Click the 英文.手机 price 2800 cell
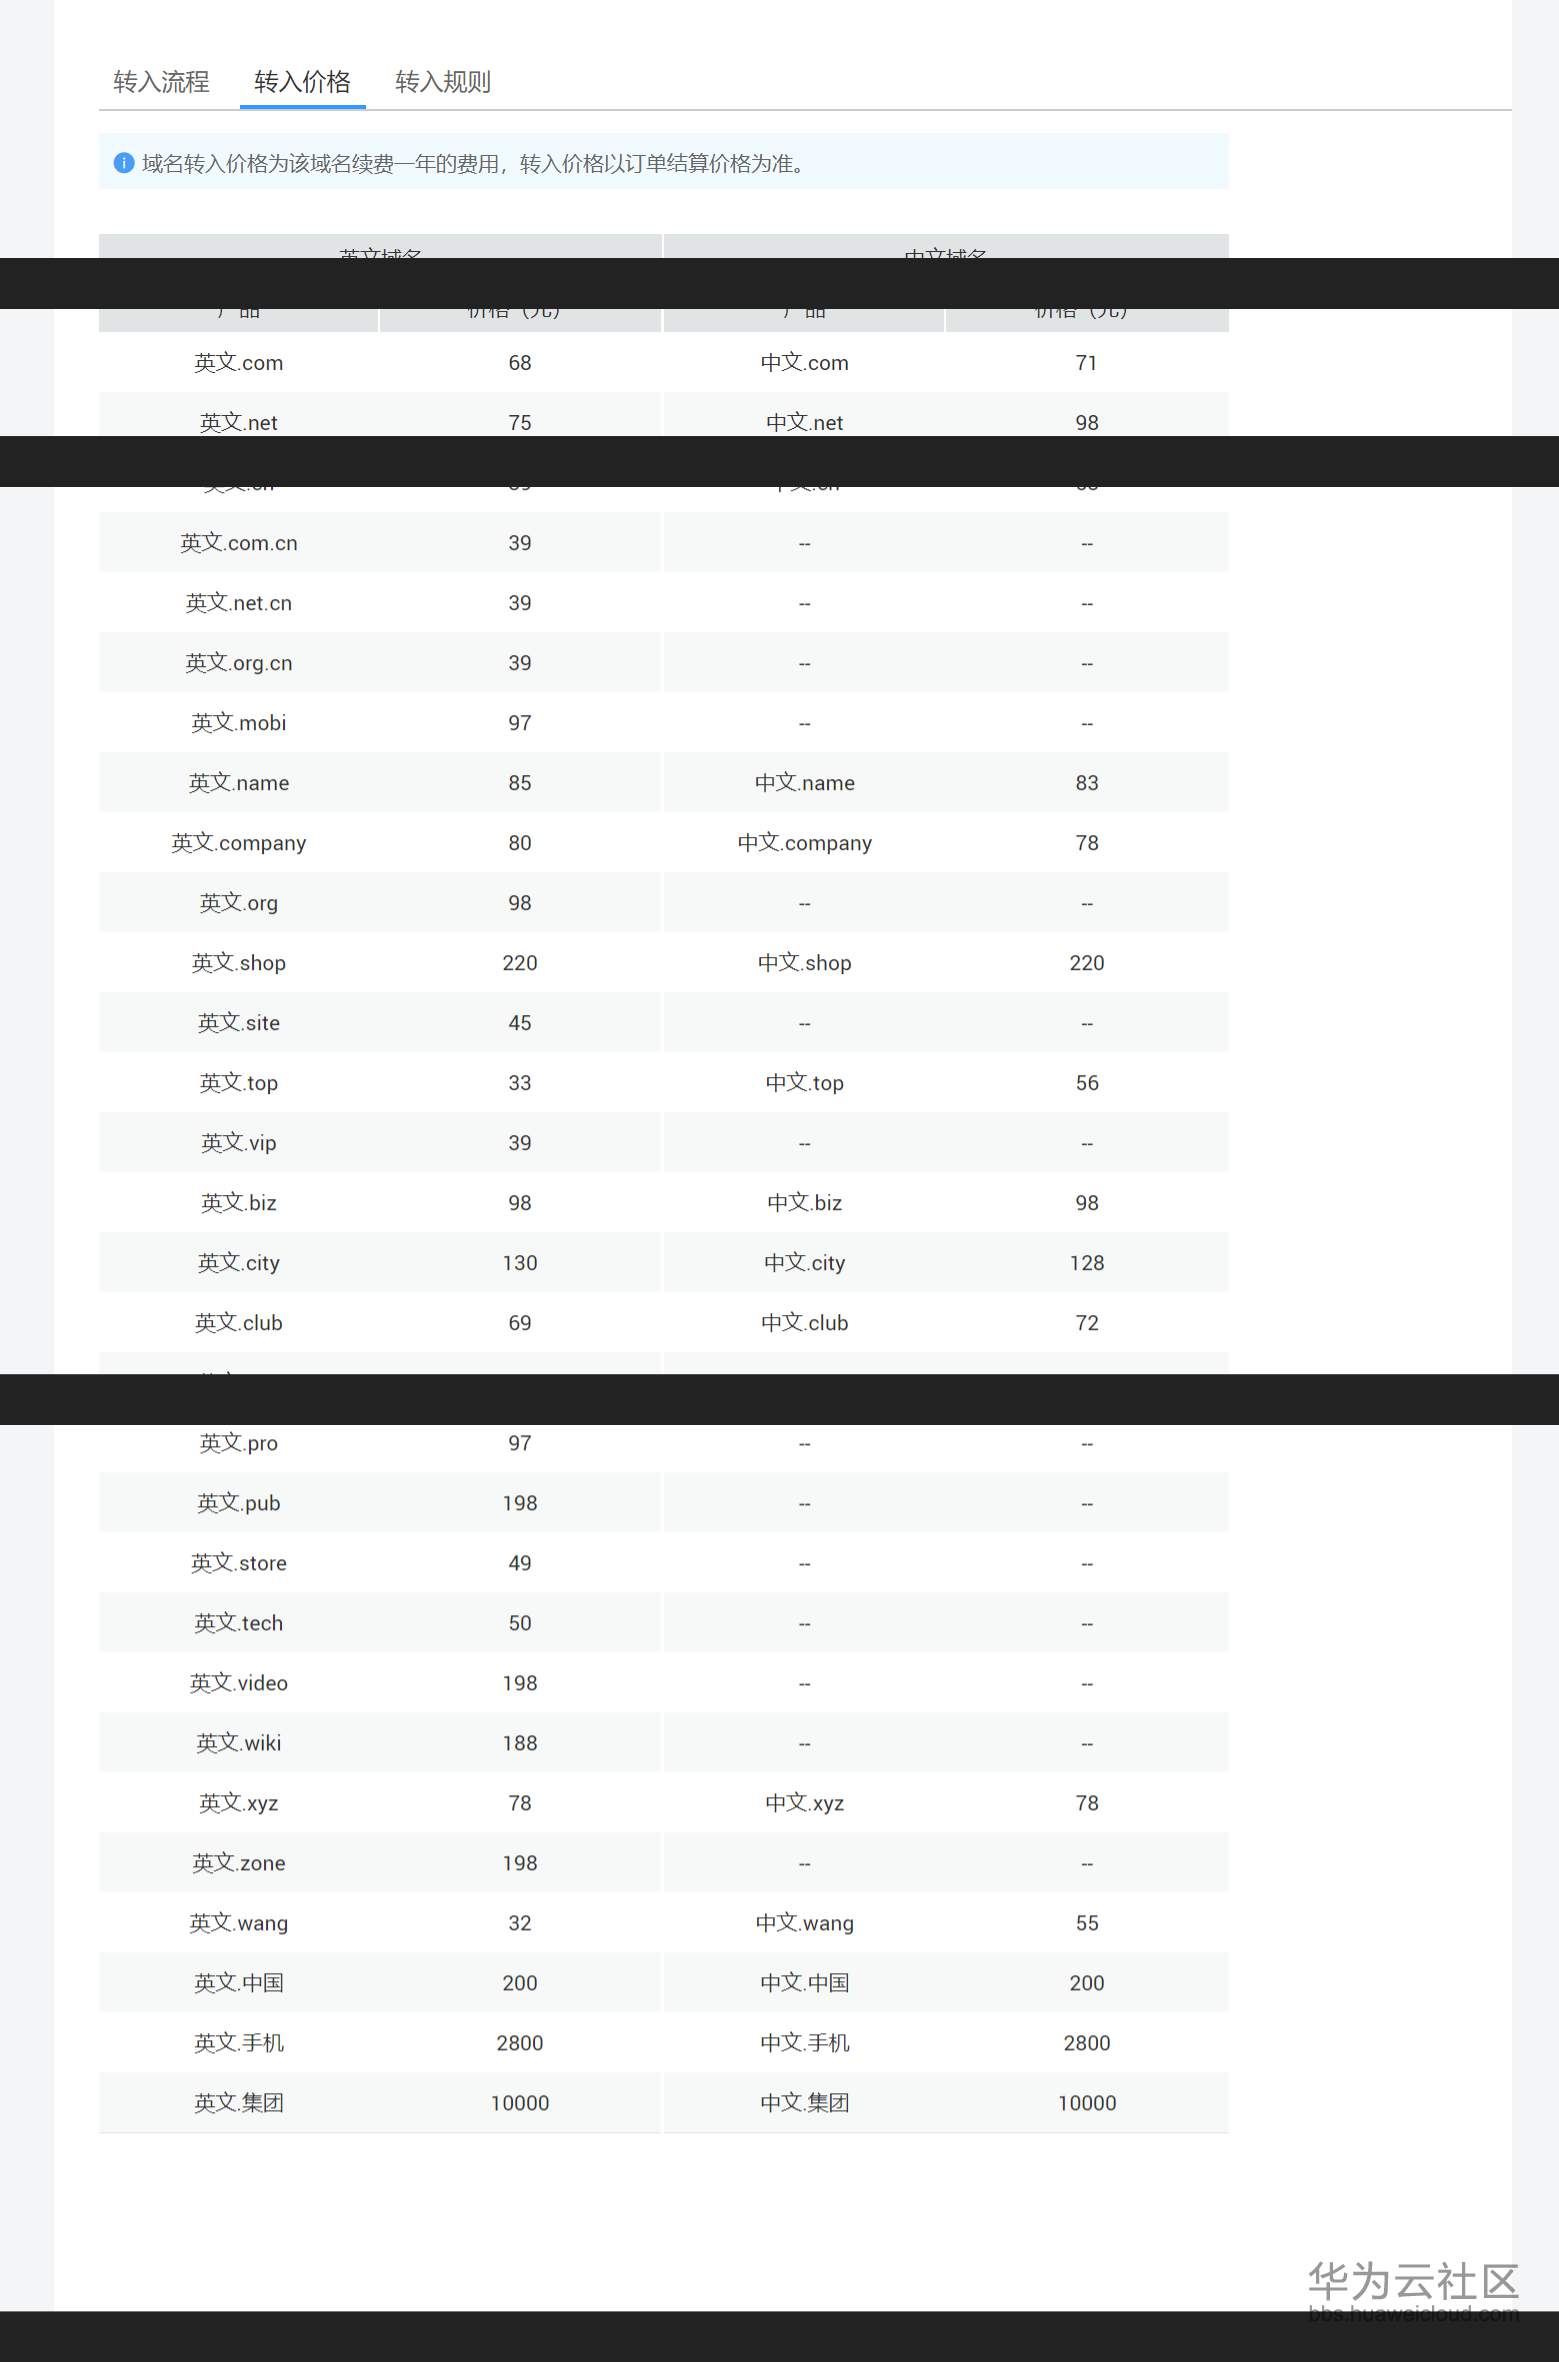Image resolution: width=1559 pixels, height=2362 pixels. pyautogui.click(x=520, y=2043)
